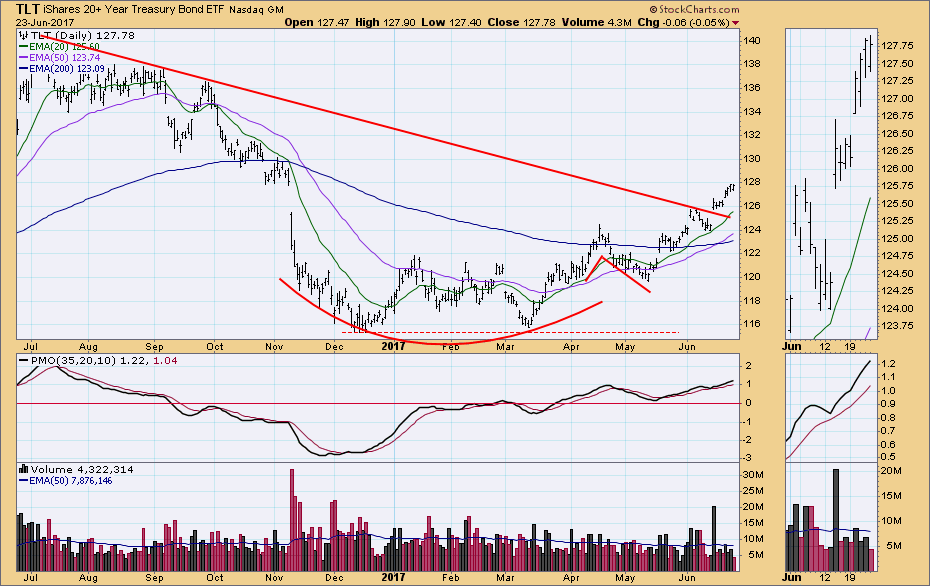Select the High 127.90 value
Viewport: 930px width, 586px height.
point(385,23)
